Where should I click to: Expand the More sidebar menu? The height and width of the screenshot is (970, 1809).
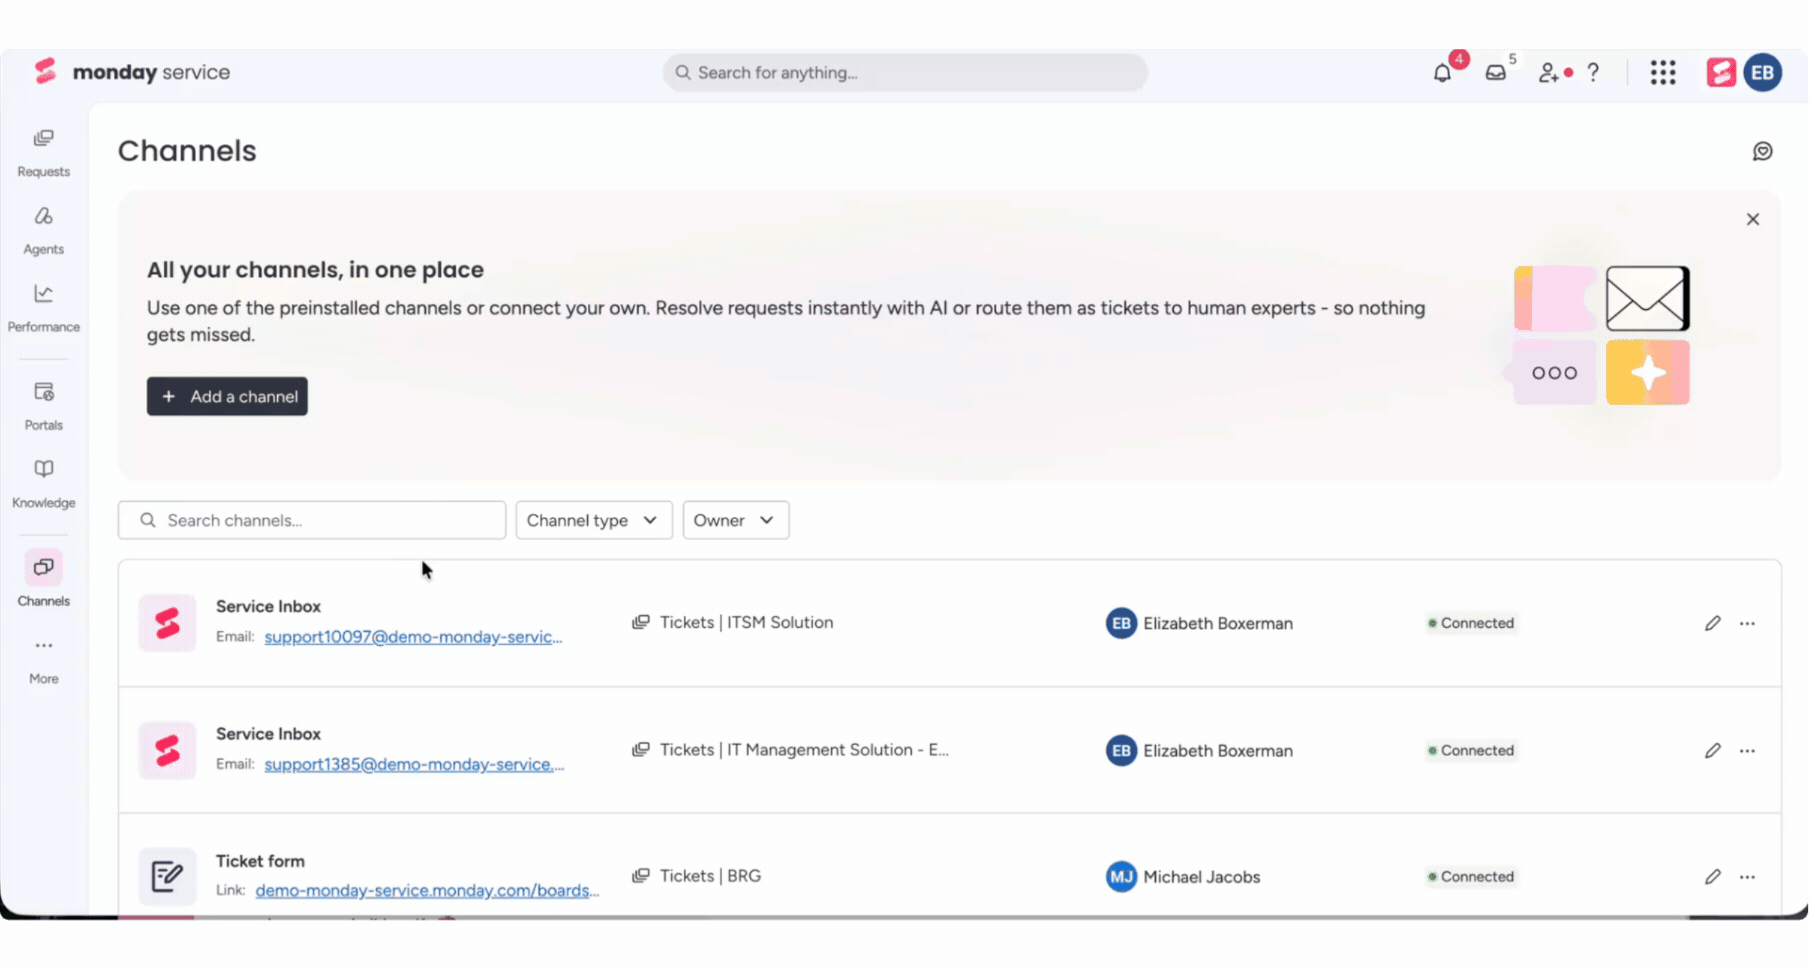[44, 661]
